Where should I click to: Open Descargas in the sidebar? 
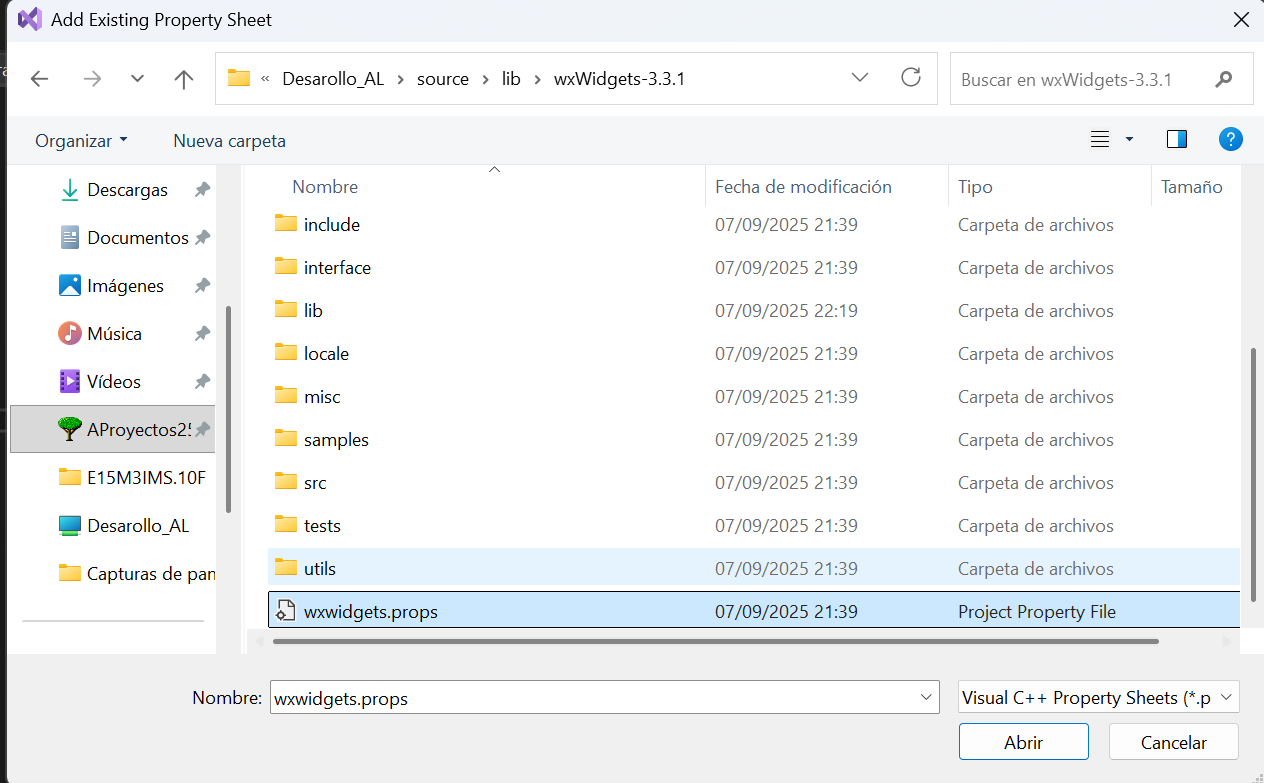127,189
